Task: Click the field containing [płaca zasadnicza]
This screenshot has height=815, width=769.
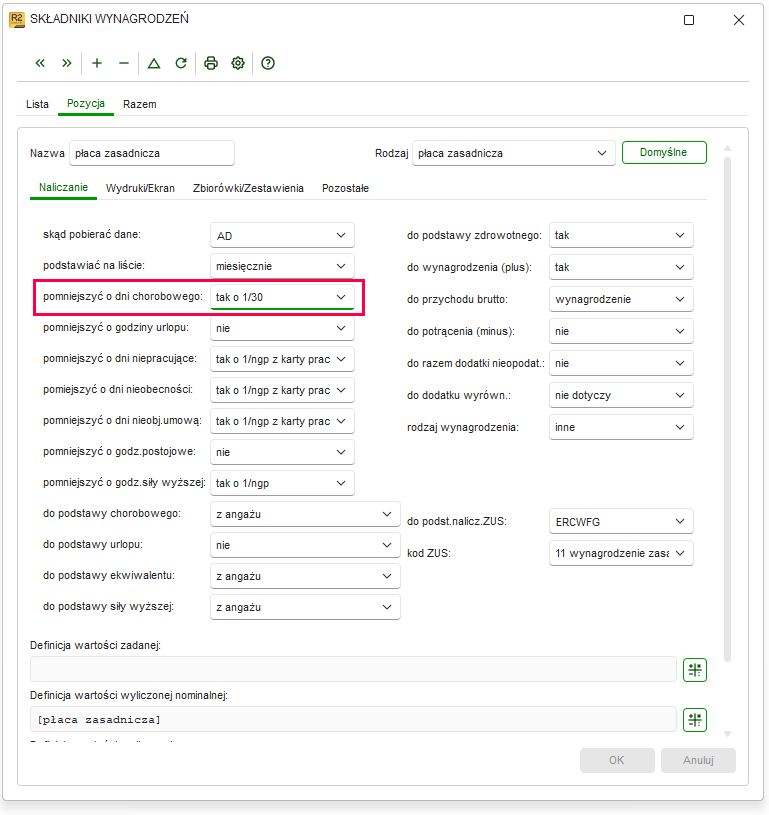Action: click(x=353, y=720)
